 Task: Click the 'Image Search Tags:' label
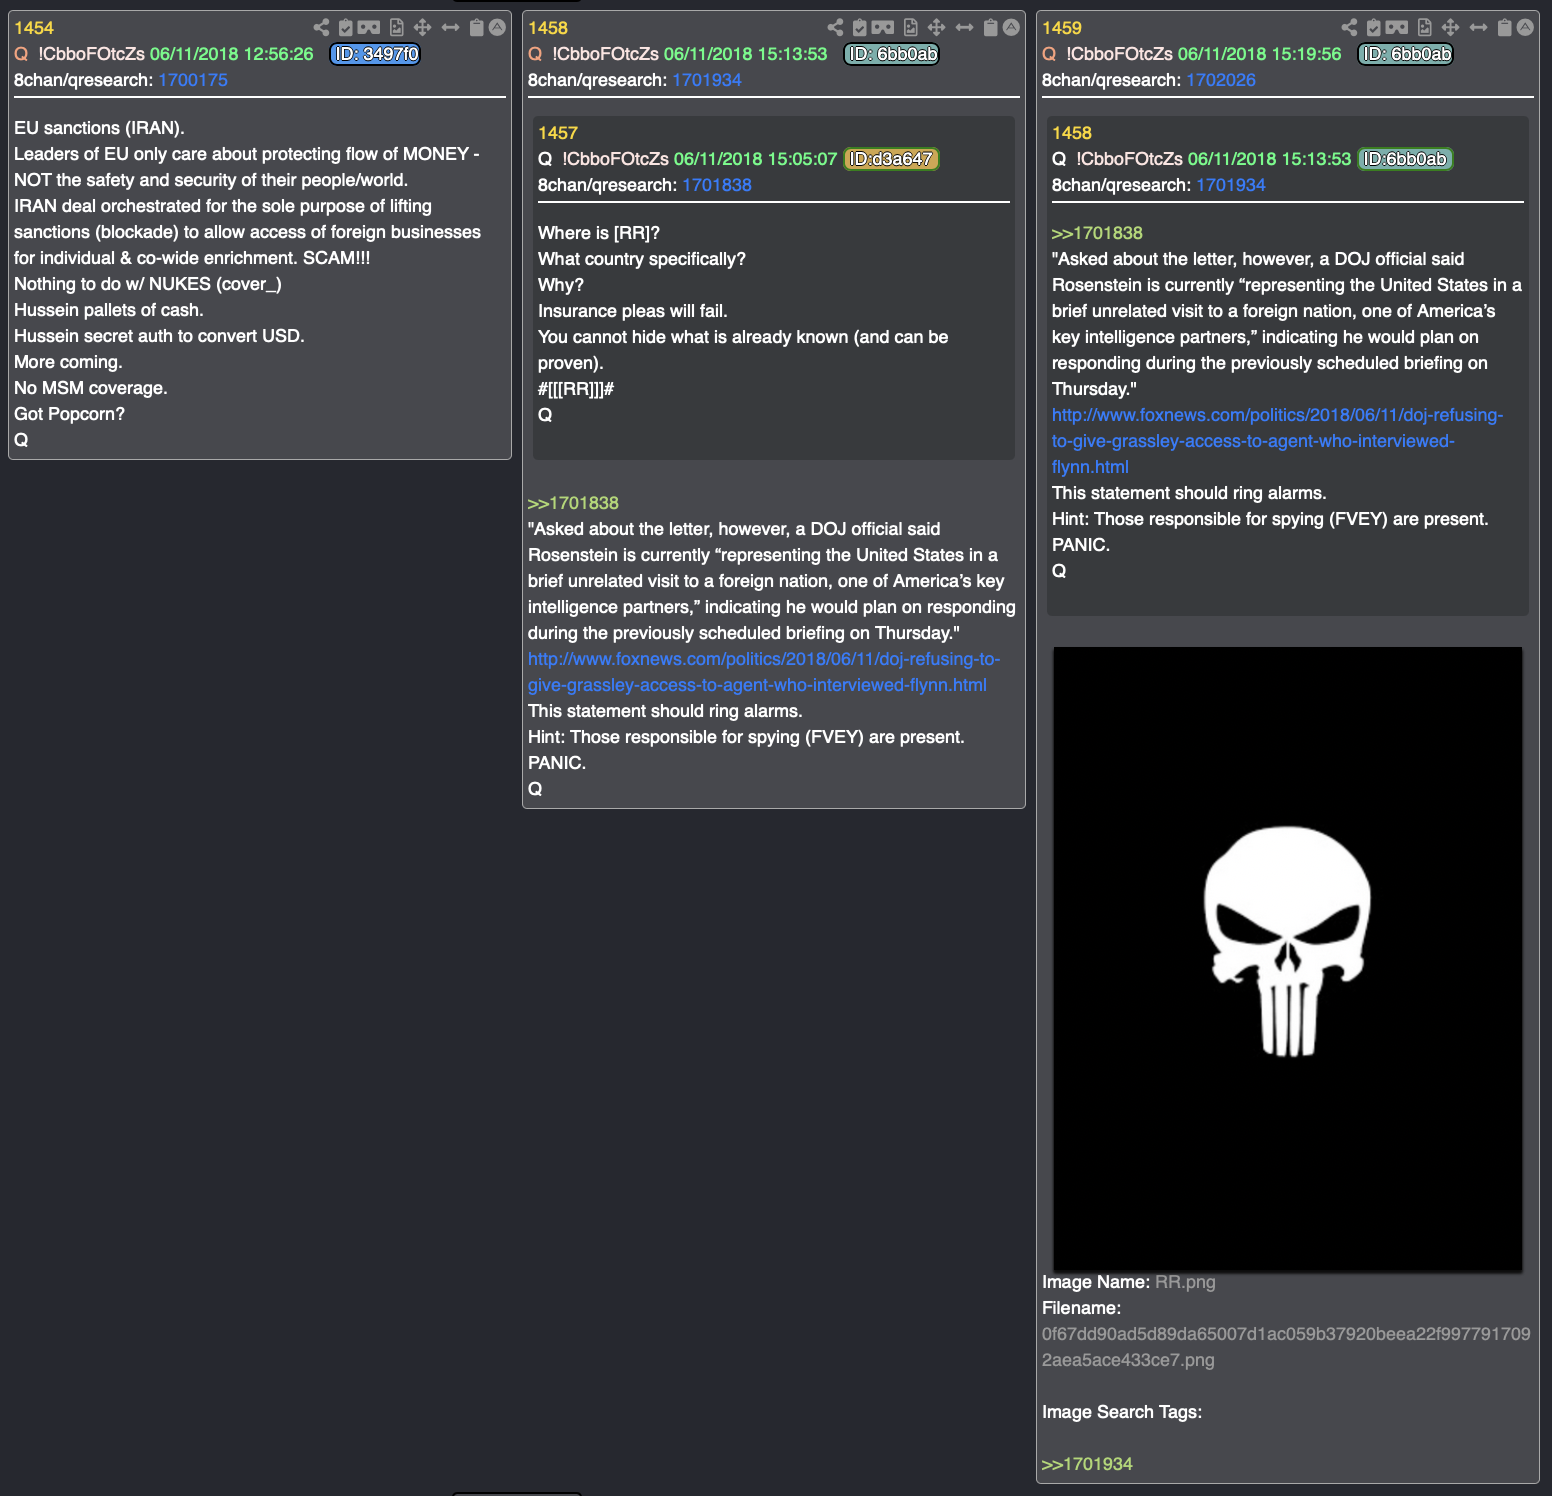tap(1122, 1412)
